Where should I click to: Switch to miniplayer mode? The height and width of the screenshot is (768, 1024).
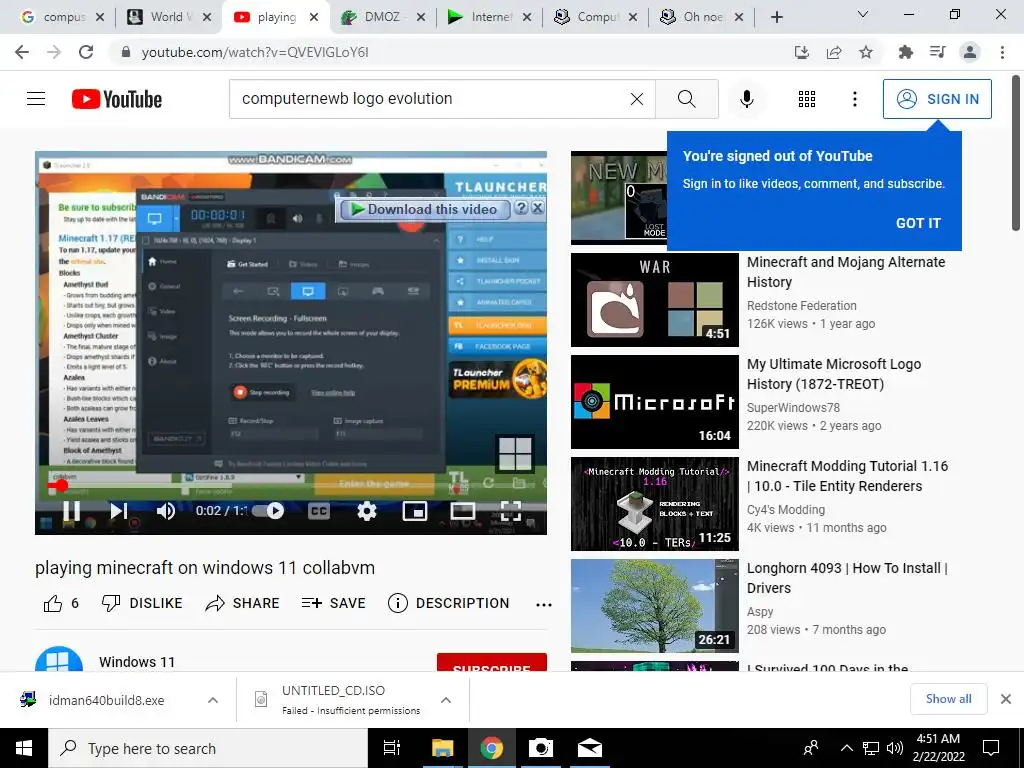[x=415, y=511]
